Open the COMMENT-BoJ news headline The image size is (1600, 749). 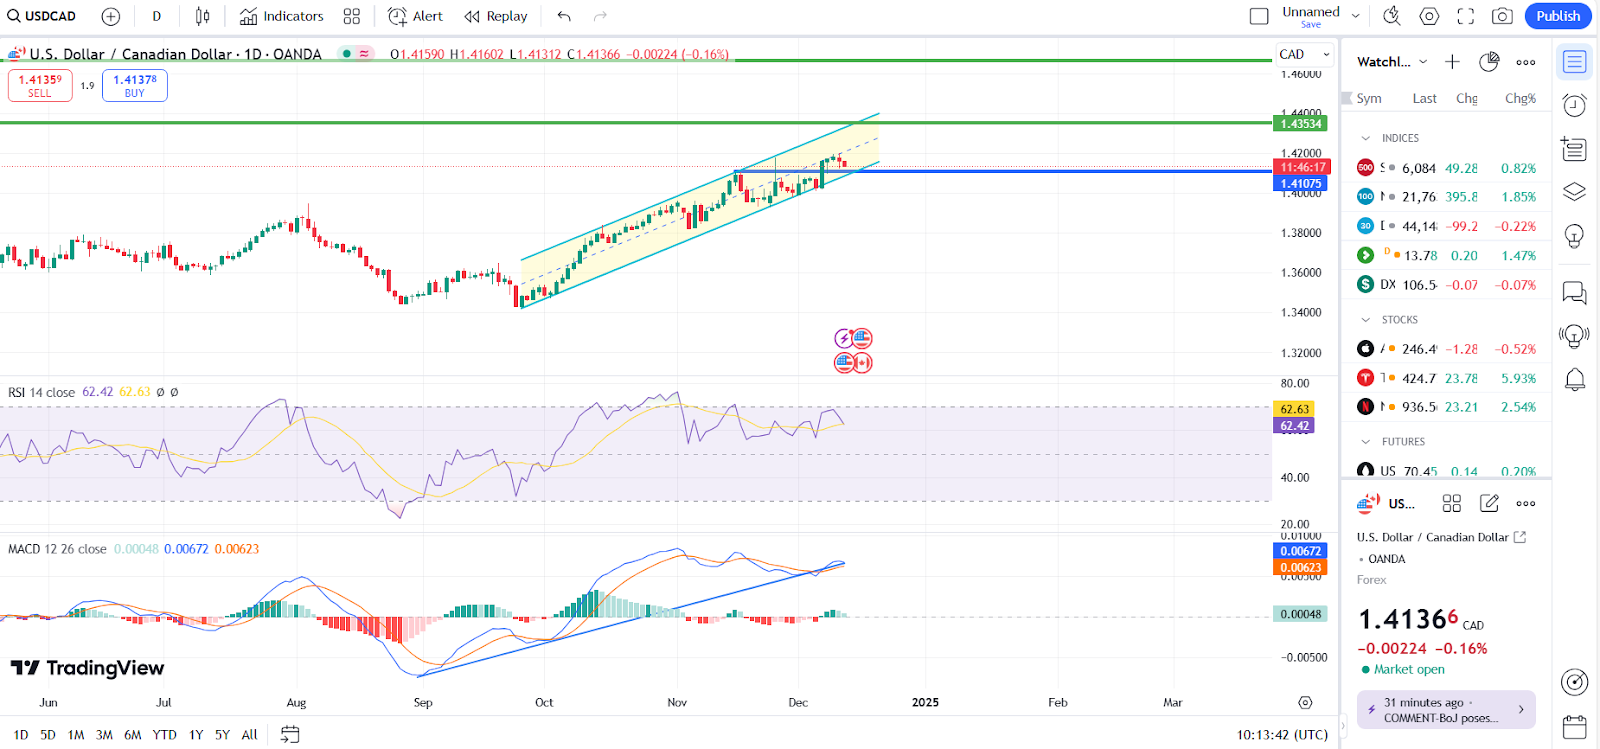pyautogui.click(x=1446, y=710)
